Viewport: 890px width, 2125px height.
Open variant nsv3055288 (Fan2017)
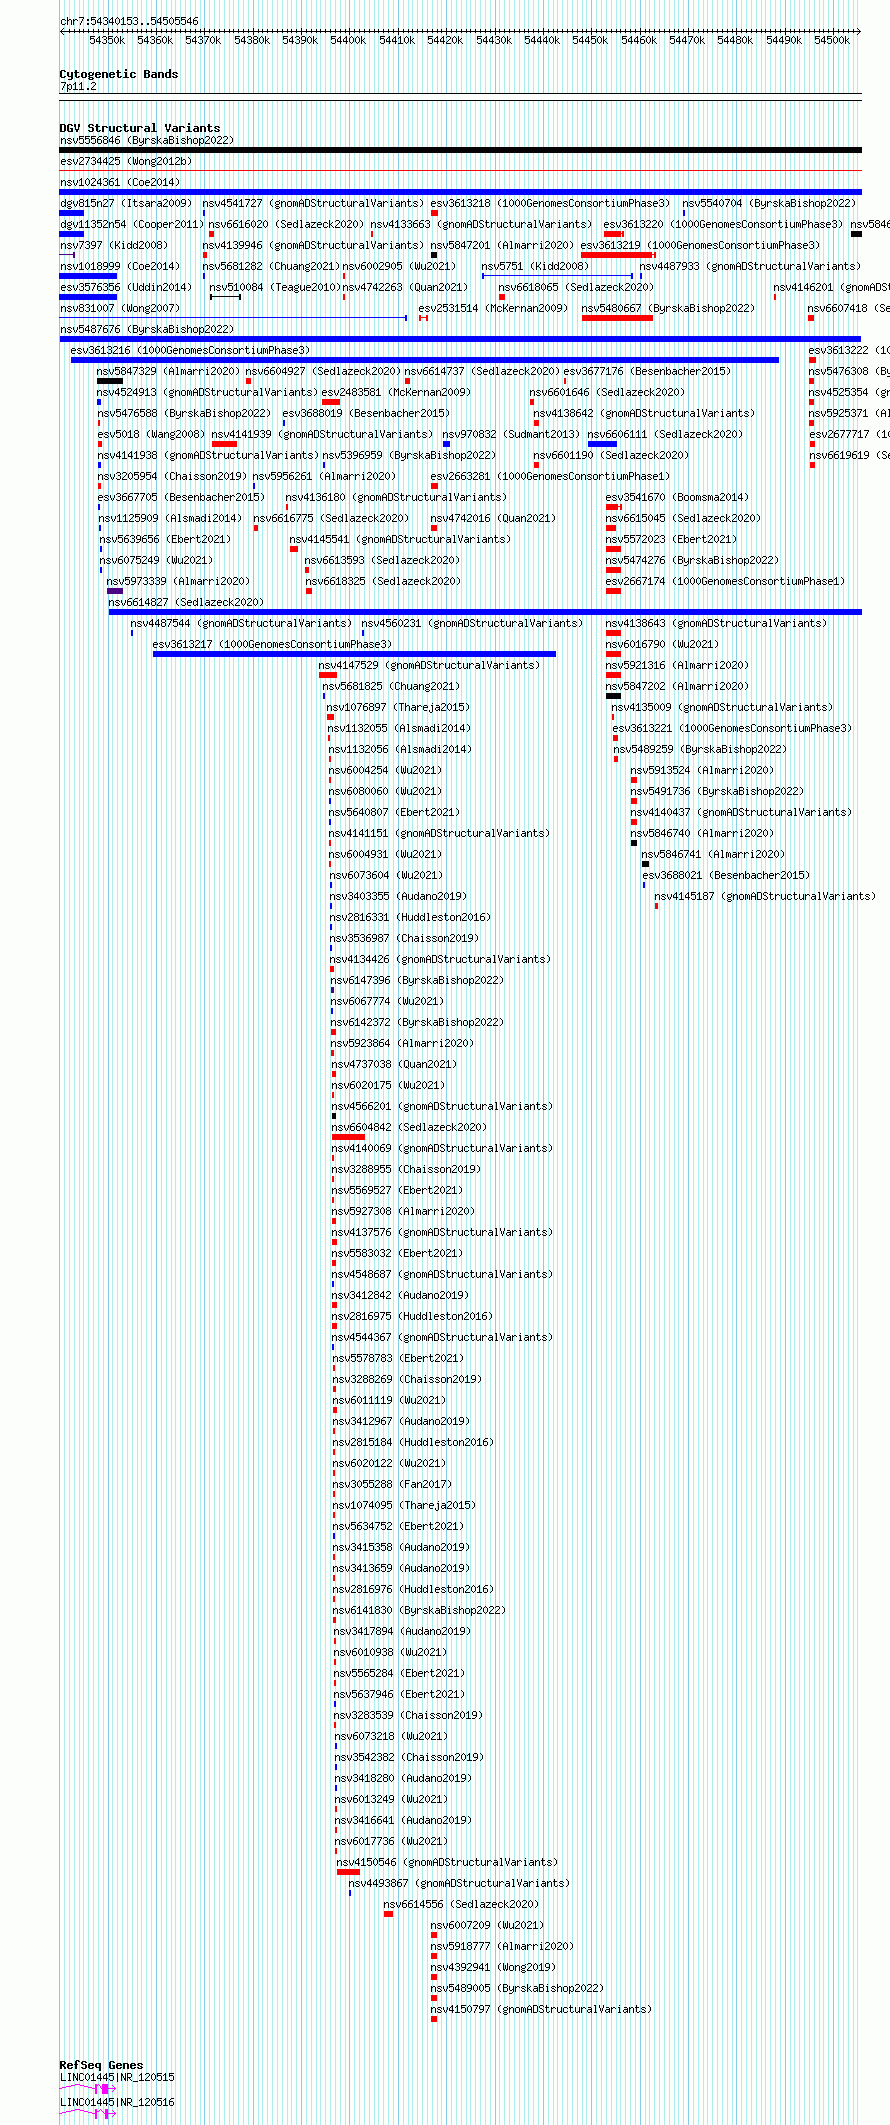tap(393, 1484)
